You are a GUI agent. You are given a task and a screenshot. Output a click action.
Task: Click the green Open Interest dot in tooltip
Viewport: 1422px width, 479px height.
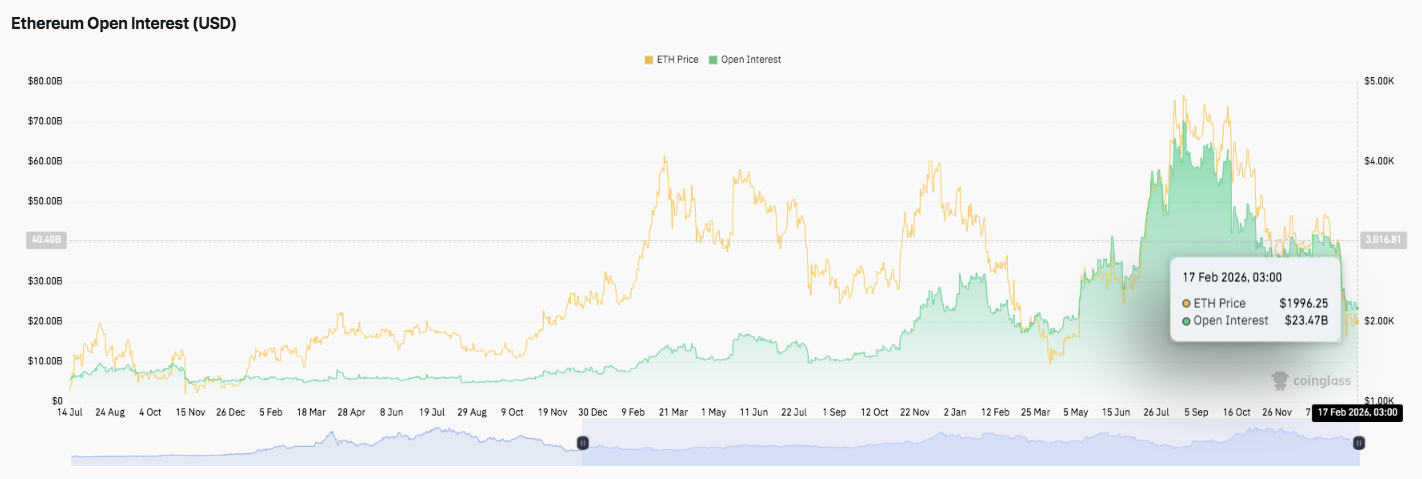1186,321
